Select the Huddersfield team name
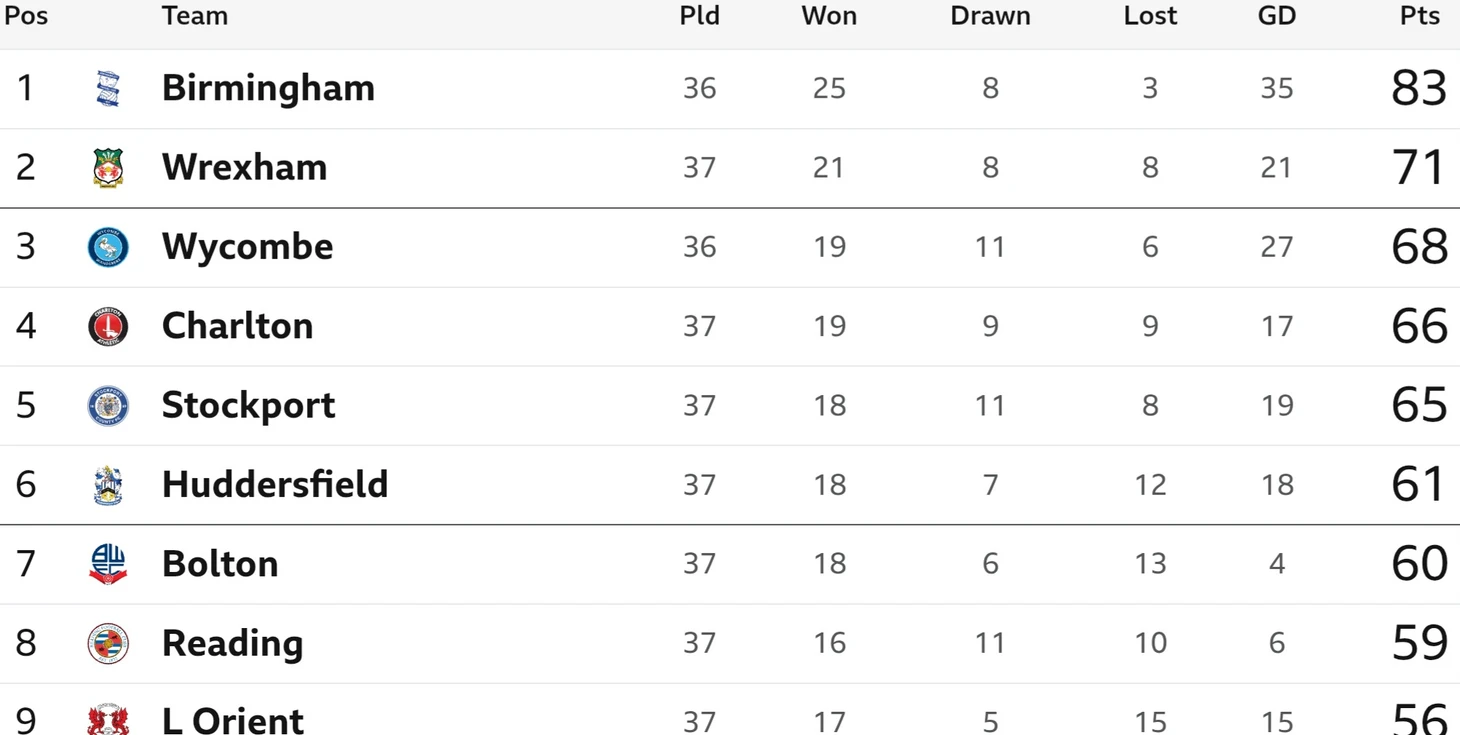 point(274,484)
